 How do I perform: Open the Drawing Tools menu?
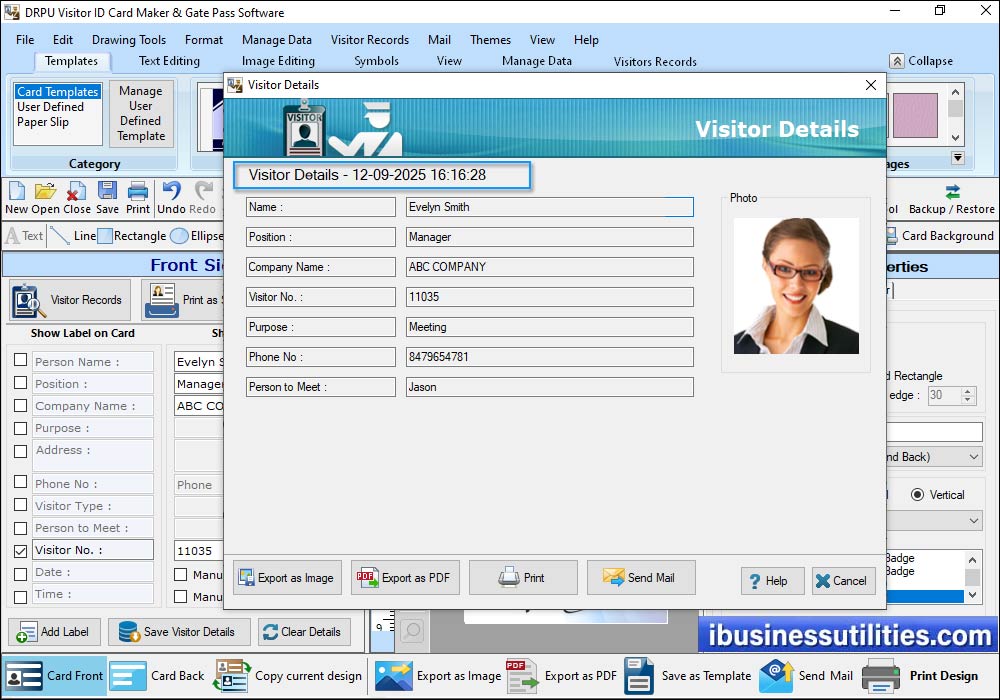[x=129, y=40]
